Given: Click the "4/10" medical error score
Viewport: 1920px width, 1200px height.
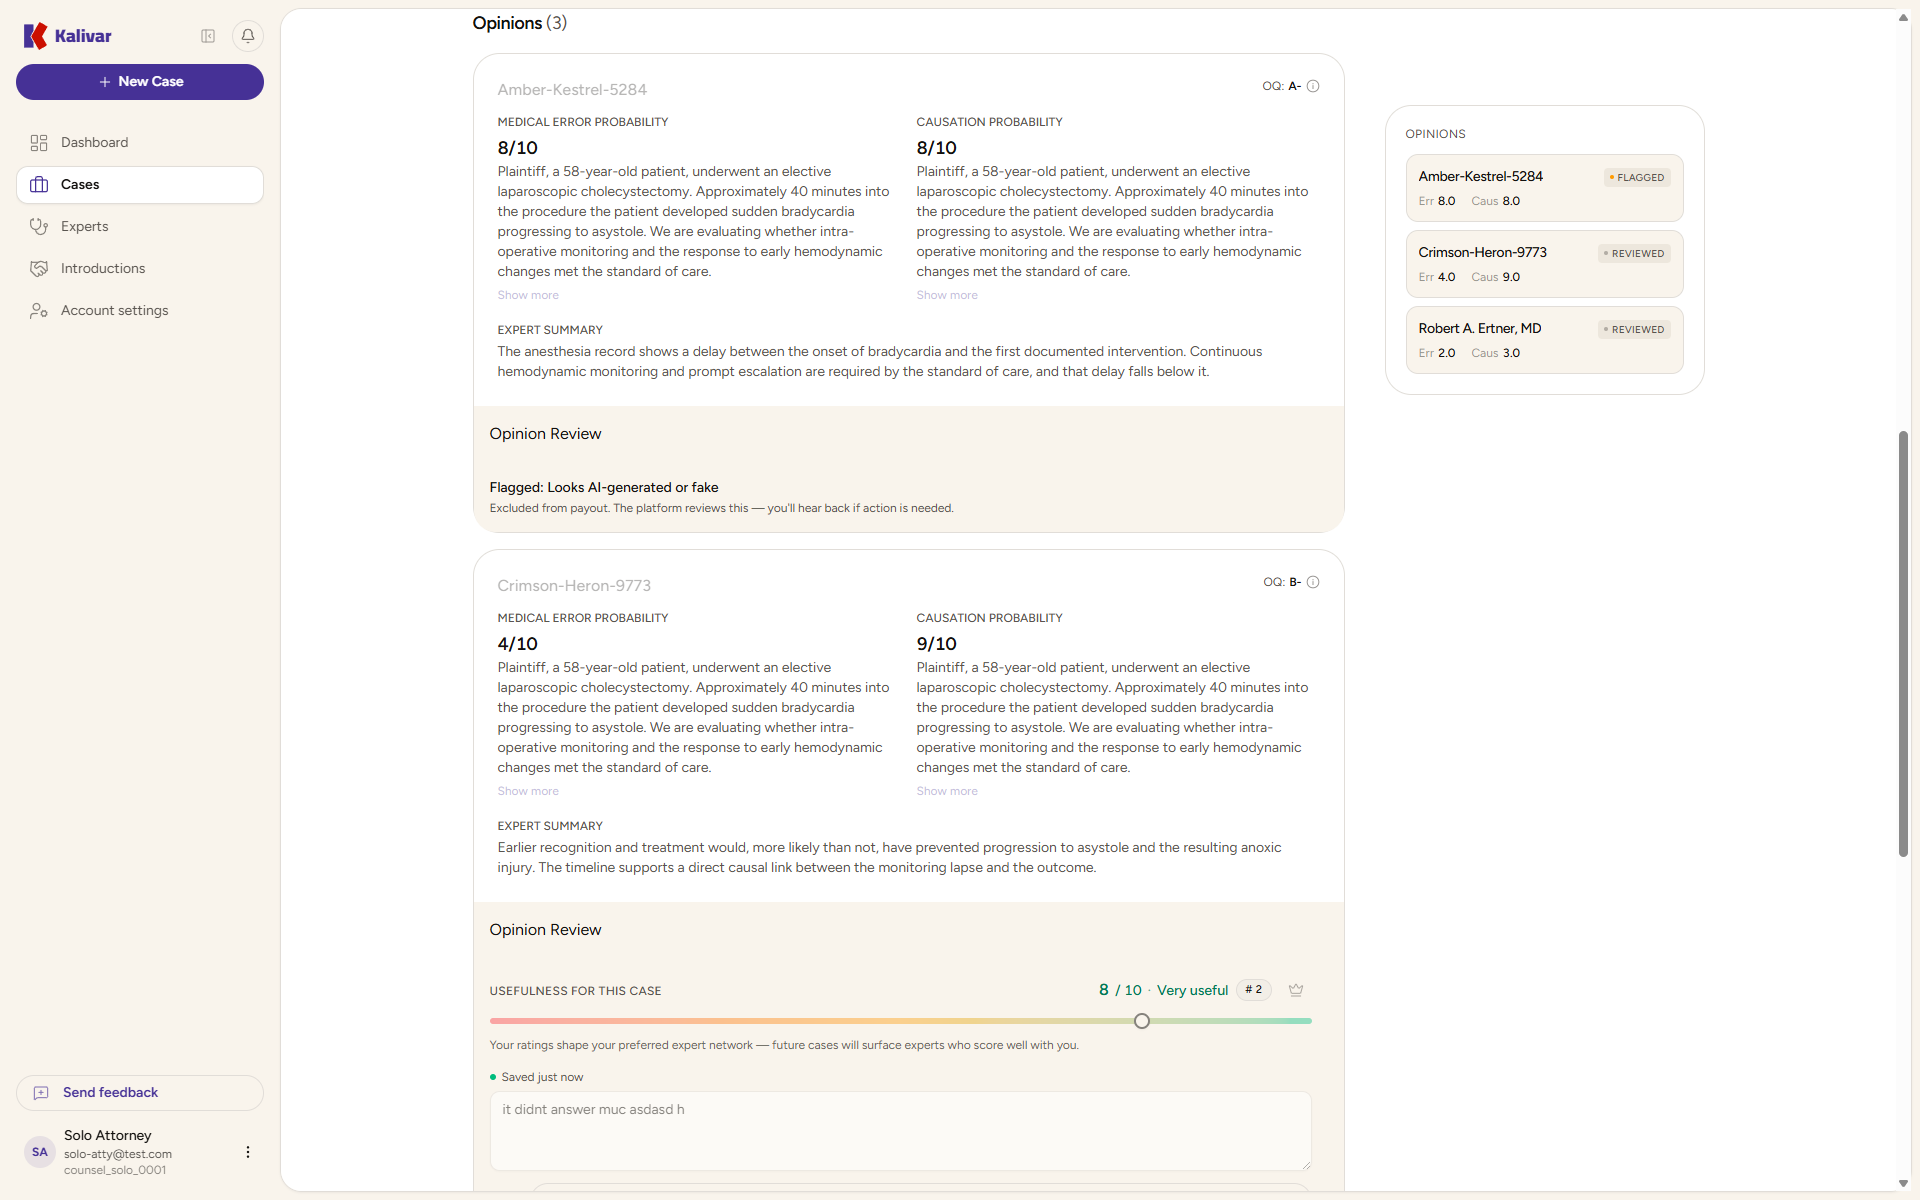Looking at the screenshot, I should coord(518,644).
